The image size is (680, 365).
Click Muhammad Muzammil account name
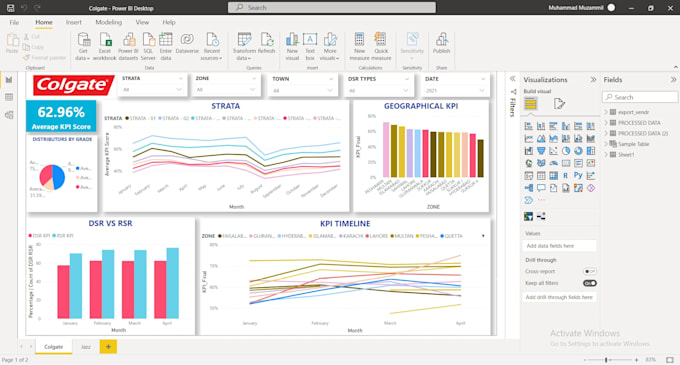point(575,8)
